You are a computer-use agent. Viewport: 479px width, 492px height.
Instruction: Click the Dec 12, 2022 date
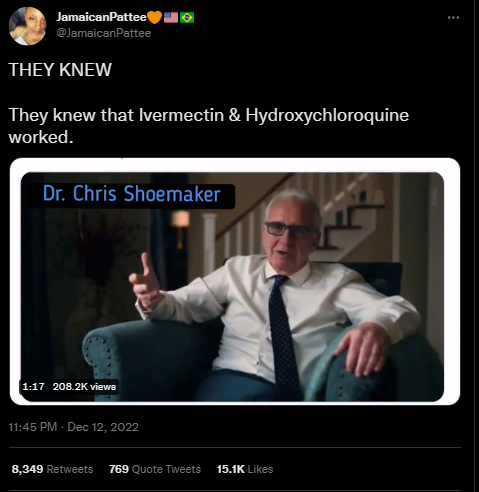pyautogui.click(x=103, y=427)
